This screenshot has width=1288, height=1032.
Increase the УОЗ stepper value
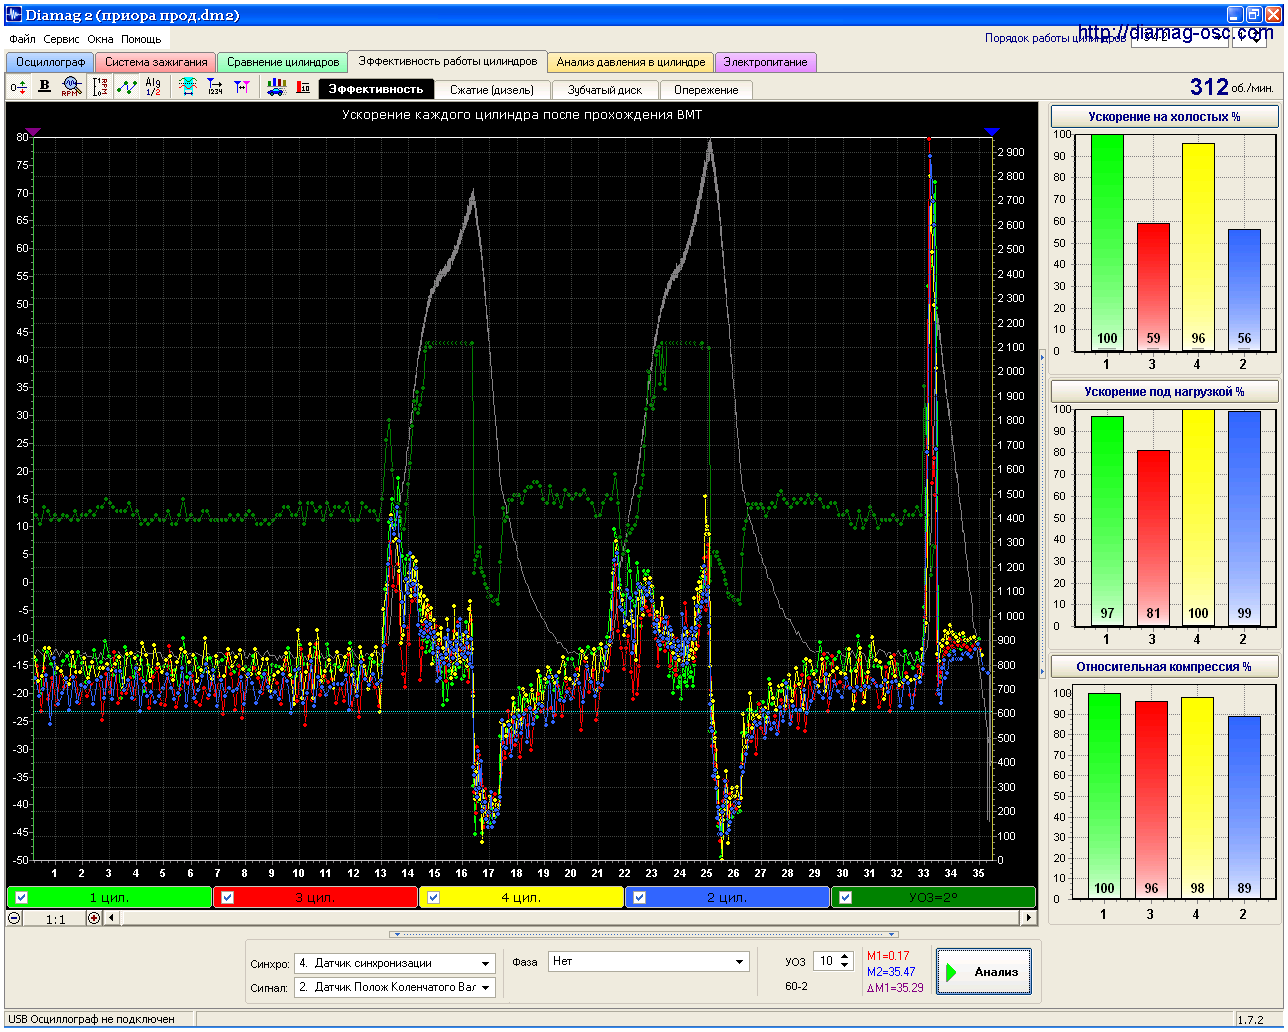(845, 957)
